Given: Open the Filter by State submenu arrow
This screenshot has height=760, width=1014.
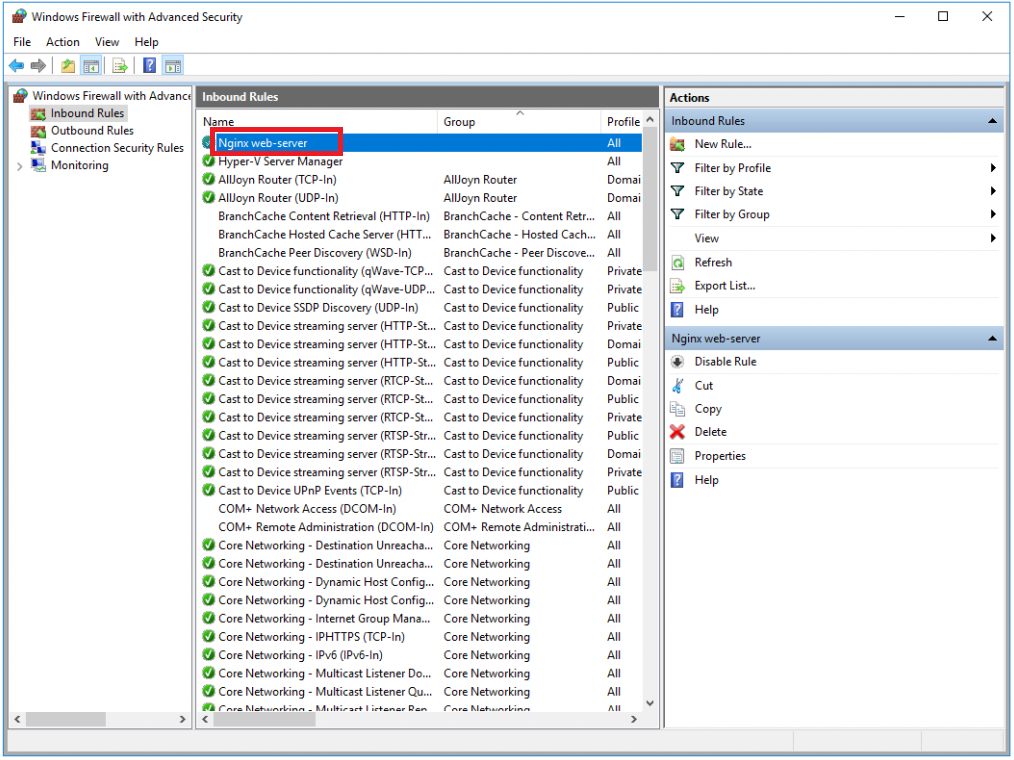Looking at the screenshot, I should click(993, 191).
